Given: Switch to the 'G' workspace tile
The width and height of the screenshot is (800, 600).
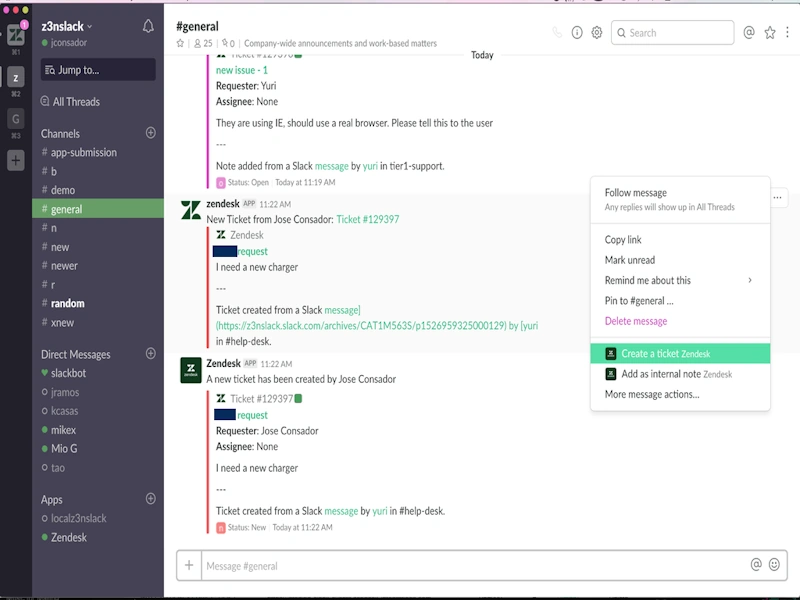Looking at the screenshot, I should click(16, 119).
